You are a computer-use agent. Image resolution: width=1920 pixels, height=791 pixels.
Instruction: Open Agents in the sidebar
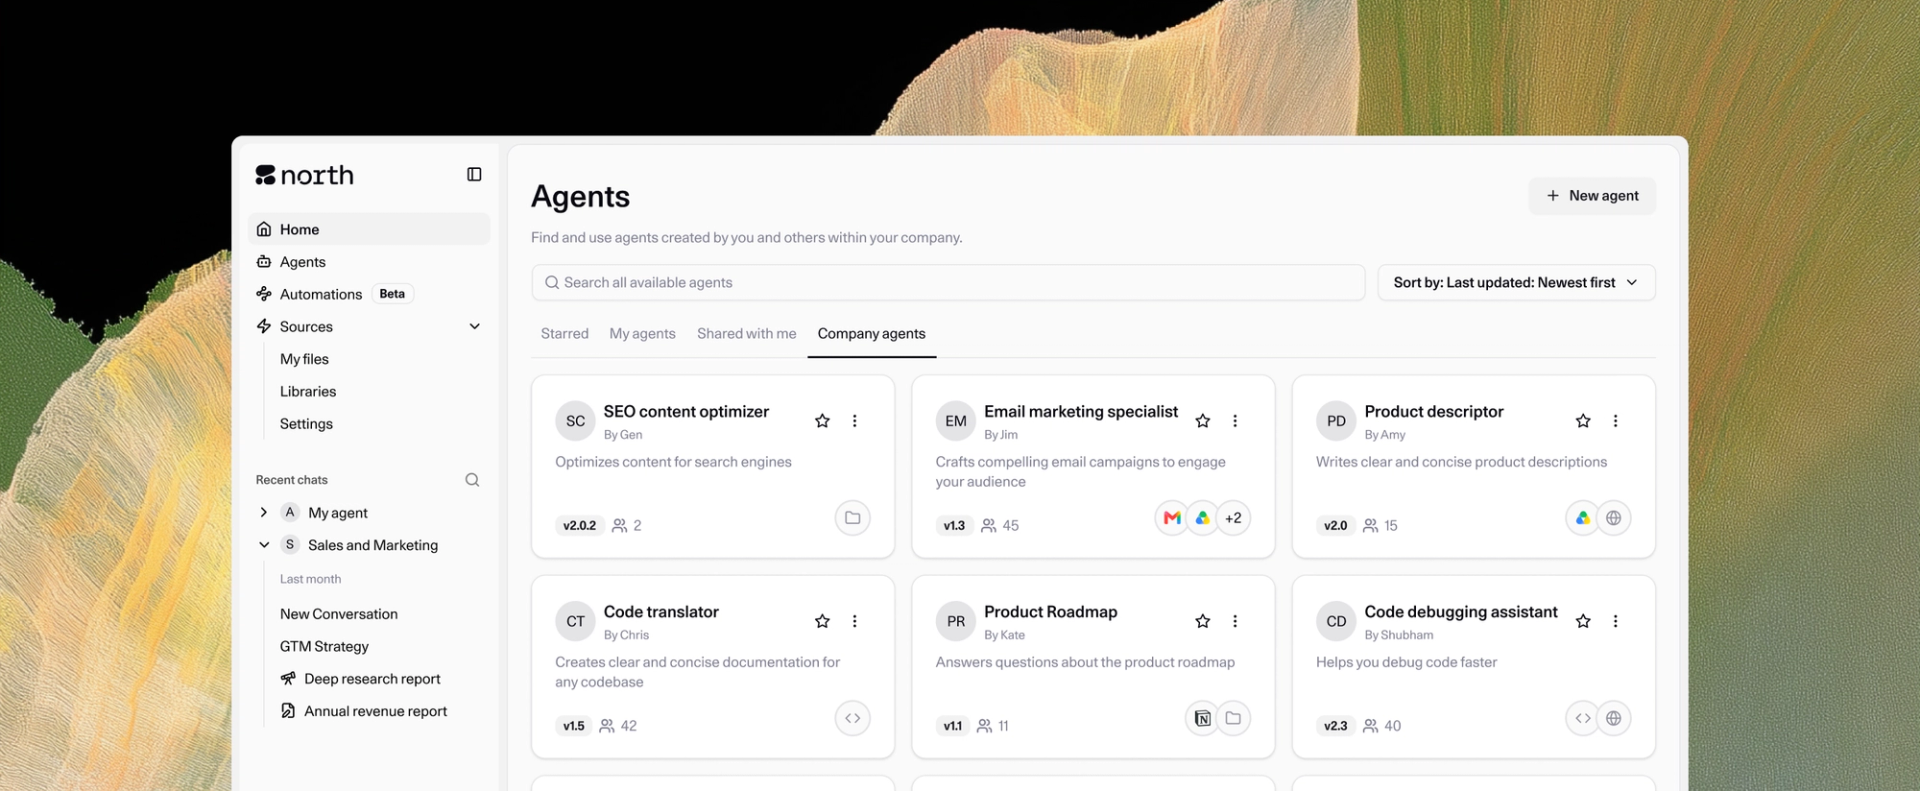click(x=369, y=262)
